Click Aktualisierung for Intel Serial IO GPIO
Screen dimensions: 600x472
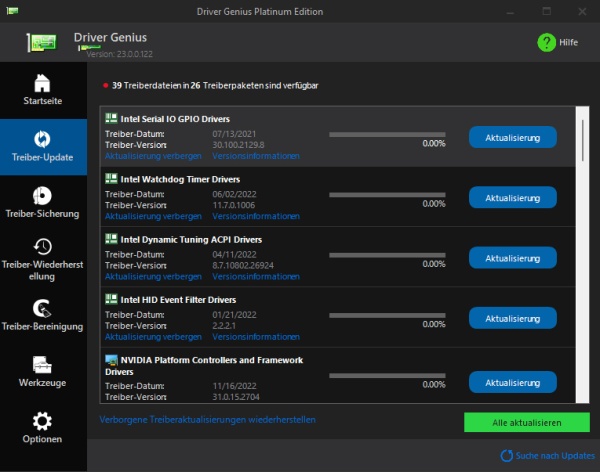513,137
